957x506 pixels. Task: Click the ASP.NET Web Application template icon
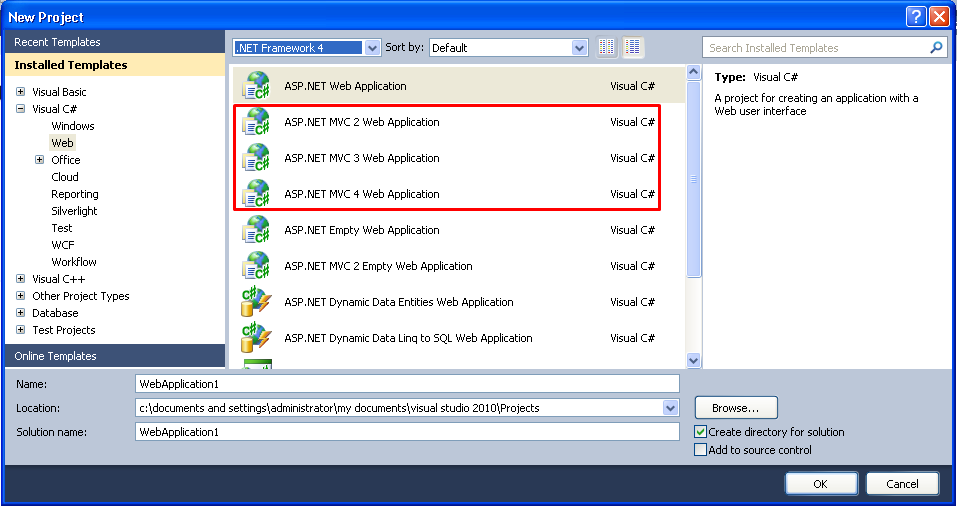click(x=256, y=86)
